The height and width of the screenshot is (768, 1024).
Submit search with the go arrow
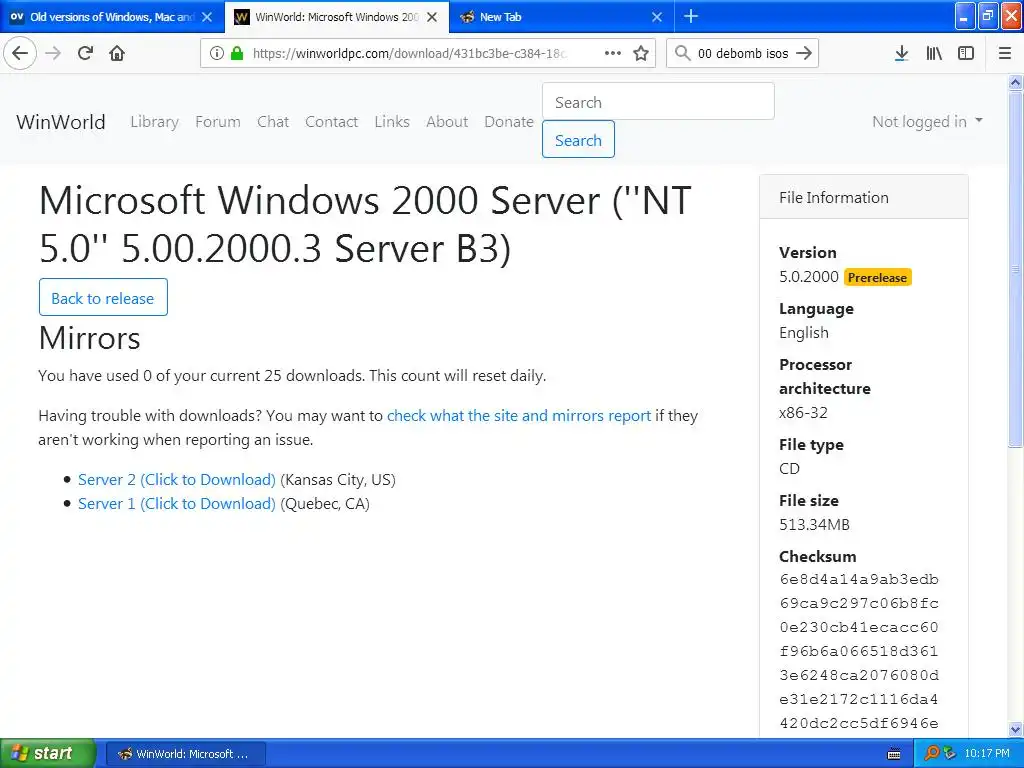point(805,53)
